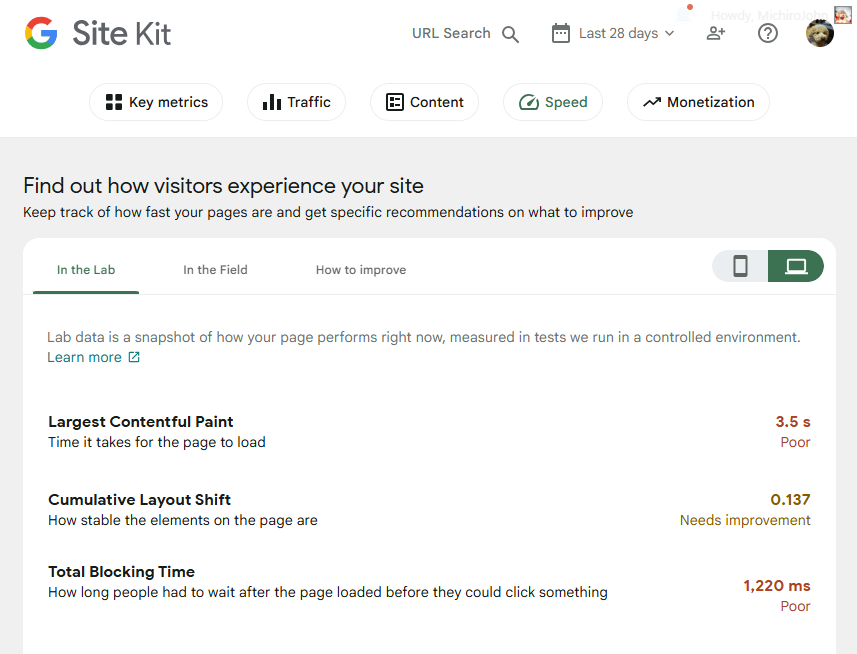
Task: Go to the Traffic section
Action: 296,102
